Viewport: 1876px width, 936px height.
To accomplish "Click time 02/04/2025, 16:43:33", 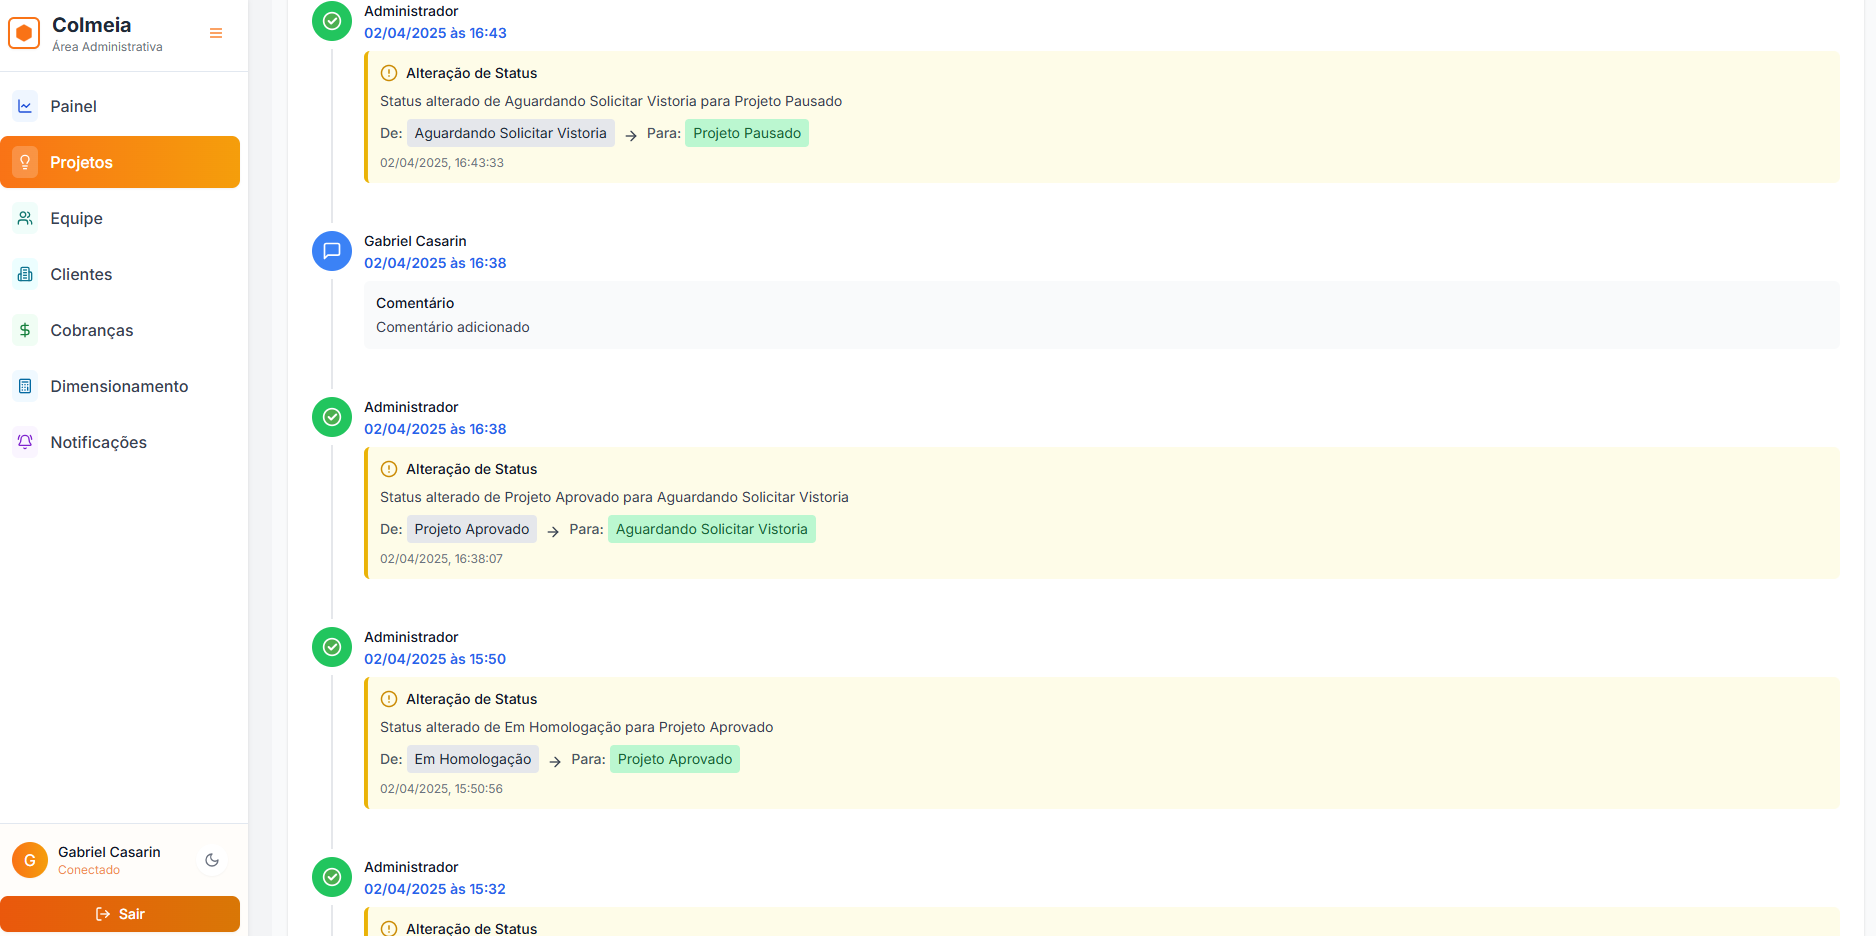I will click(442, 163).
